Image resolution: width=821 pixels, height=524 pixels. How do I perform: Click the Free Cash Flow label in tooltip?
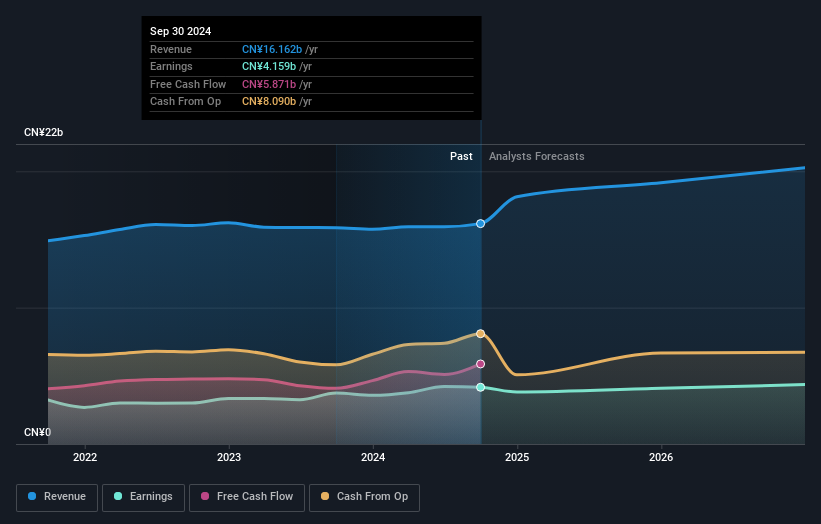[x=188, y=84]
